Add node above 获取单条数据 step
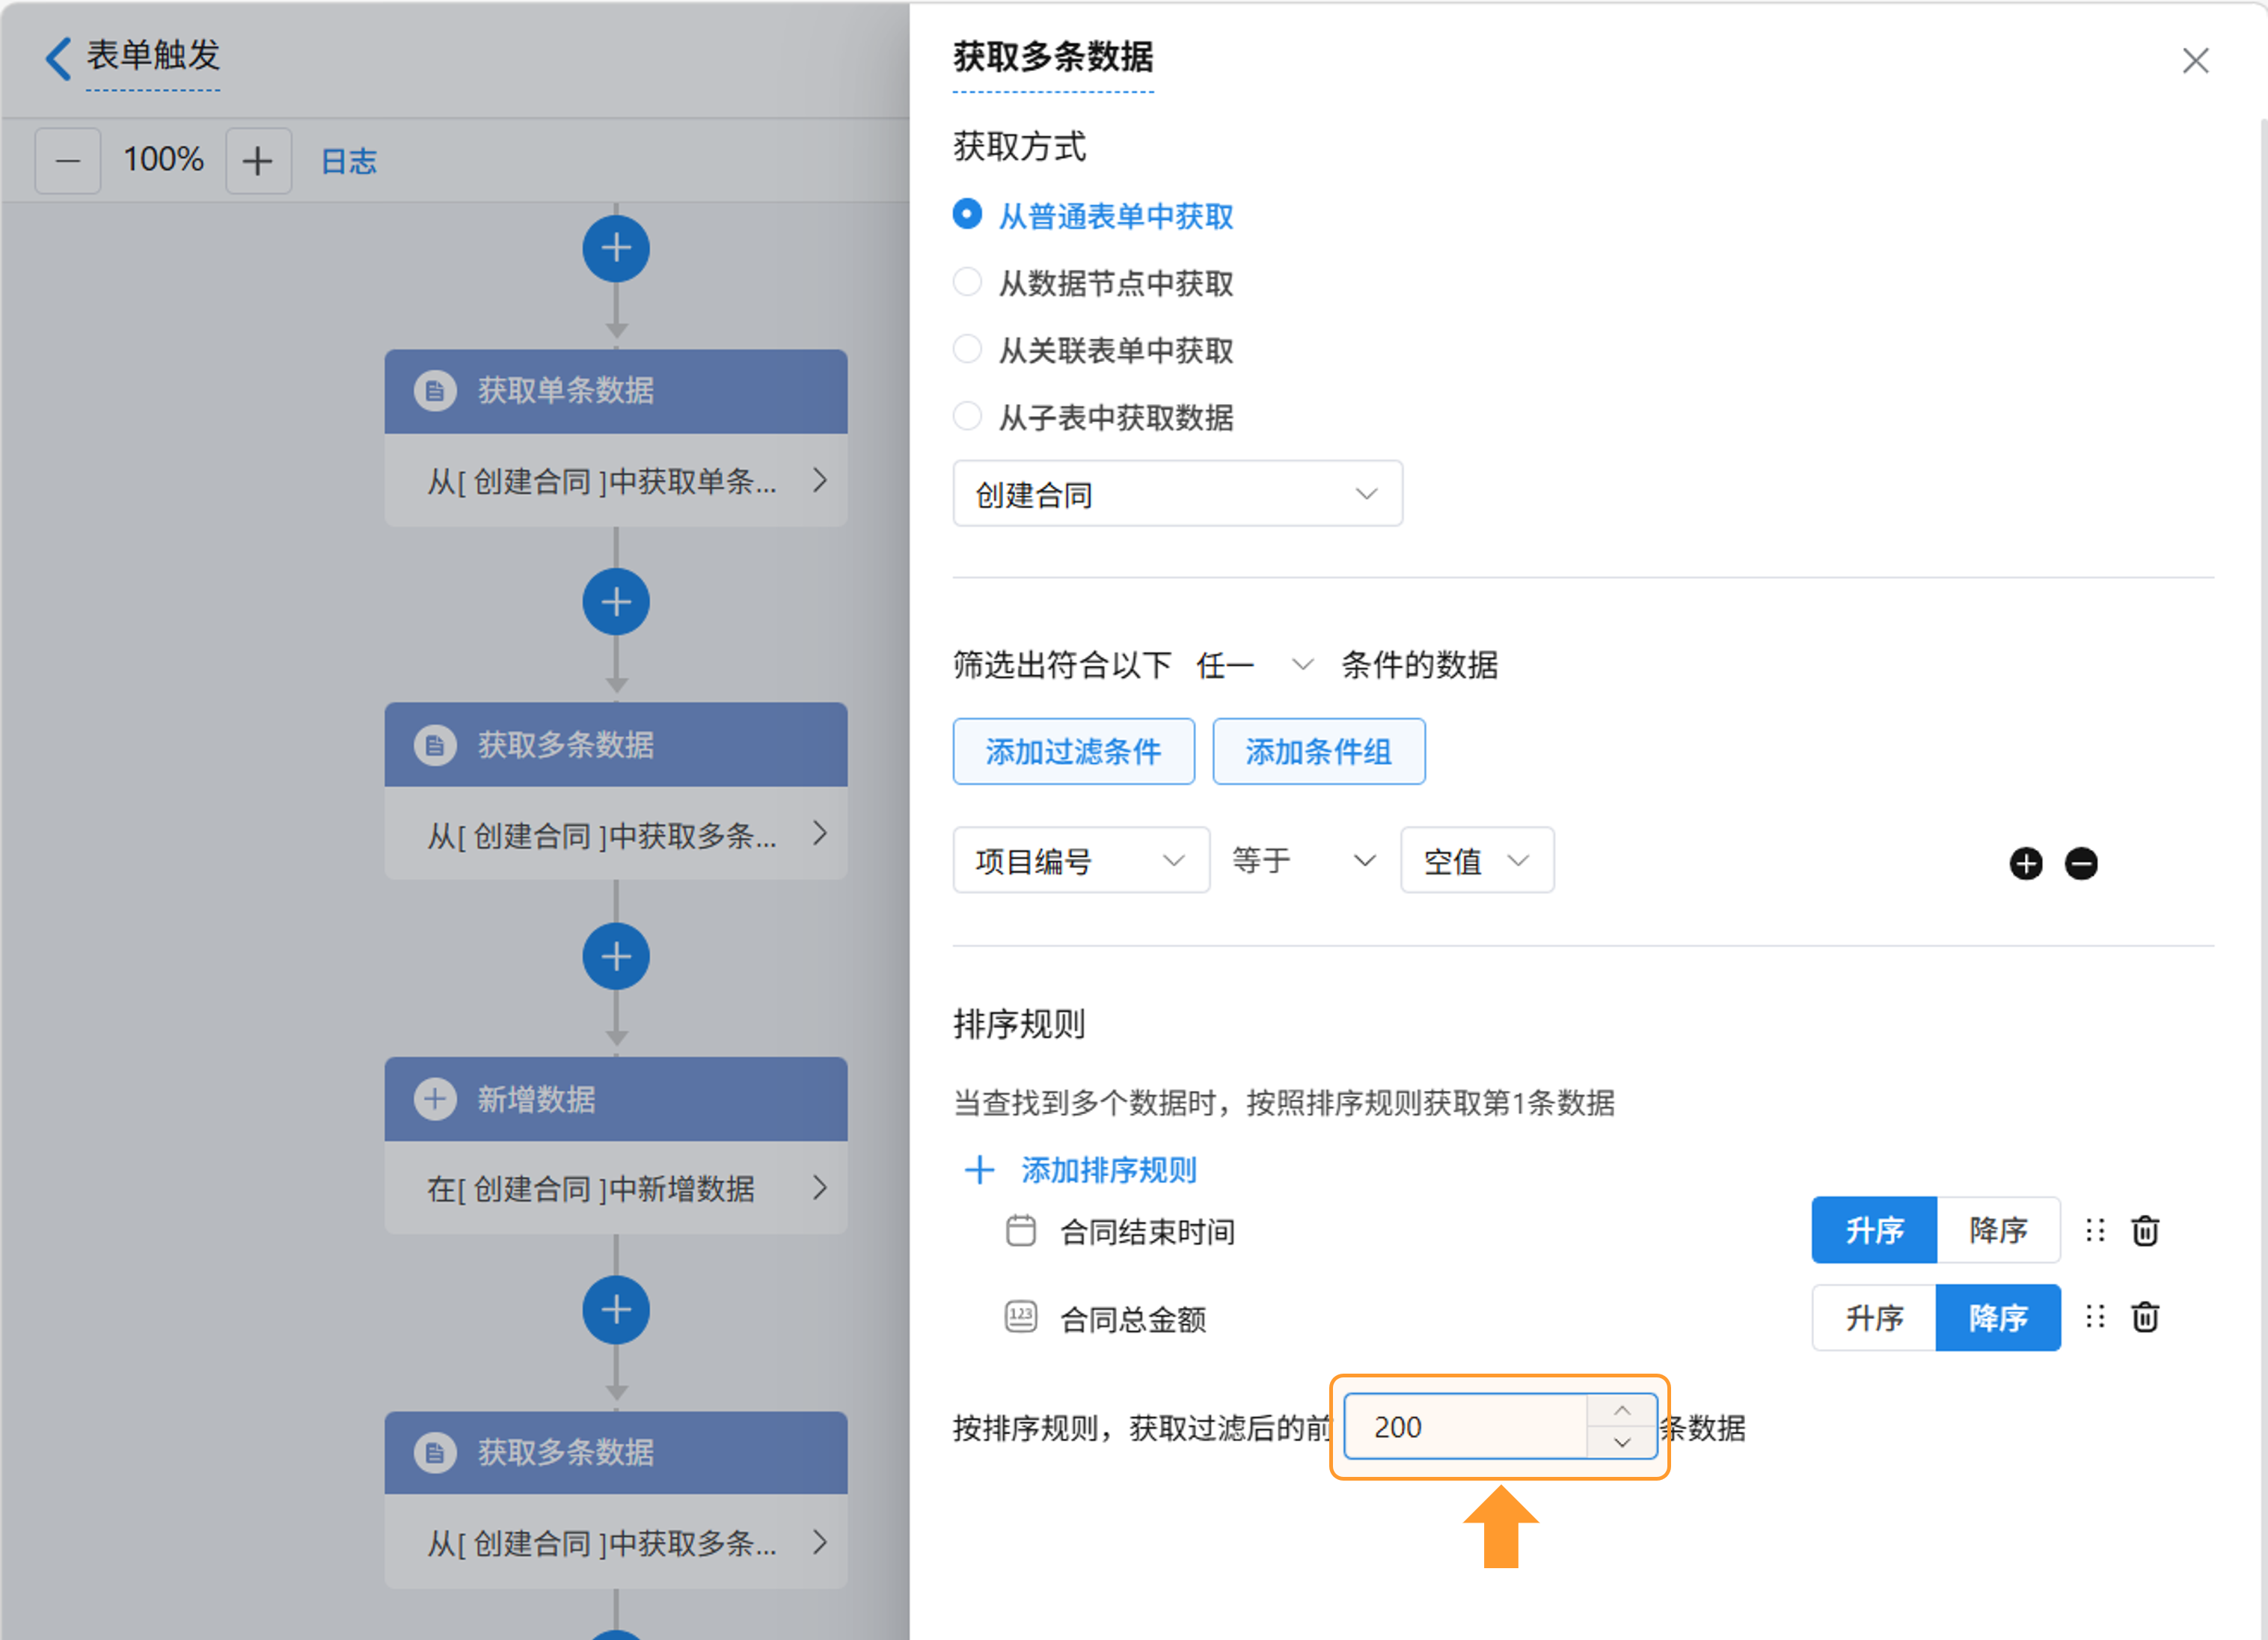This screenshot has width=2268, height=1640. click(x=616, y=249)
